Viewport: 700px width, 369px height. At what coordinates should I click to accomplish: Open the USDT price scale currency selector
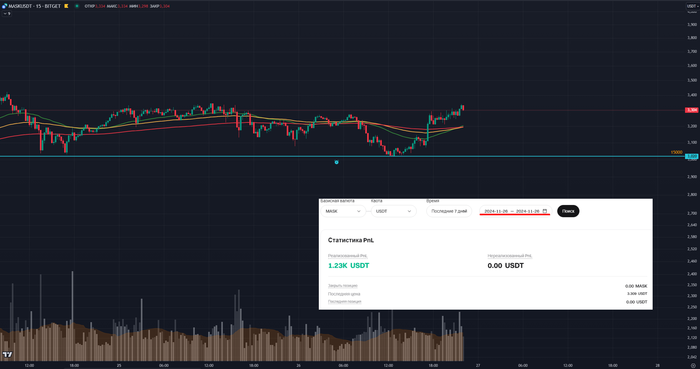tap(692, 6)
